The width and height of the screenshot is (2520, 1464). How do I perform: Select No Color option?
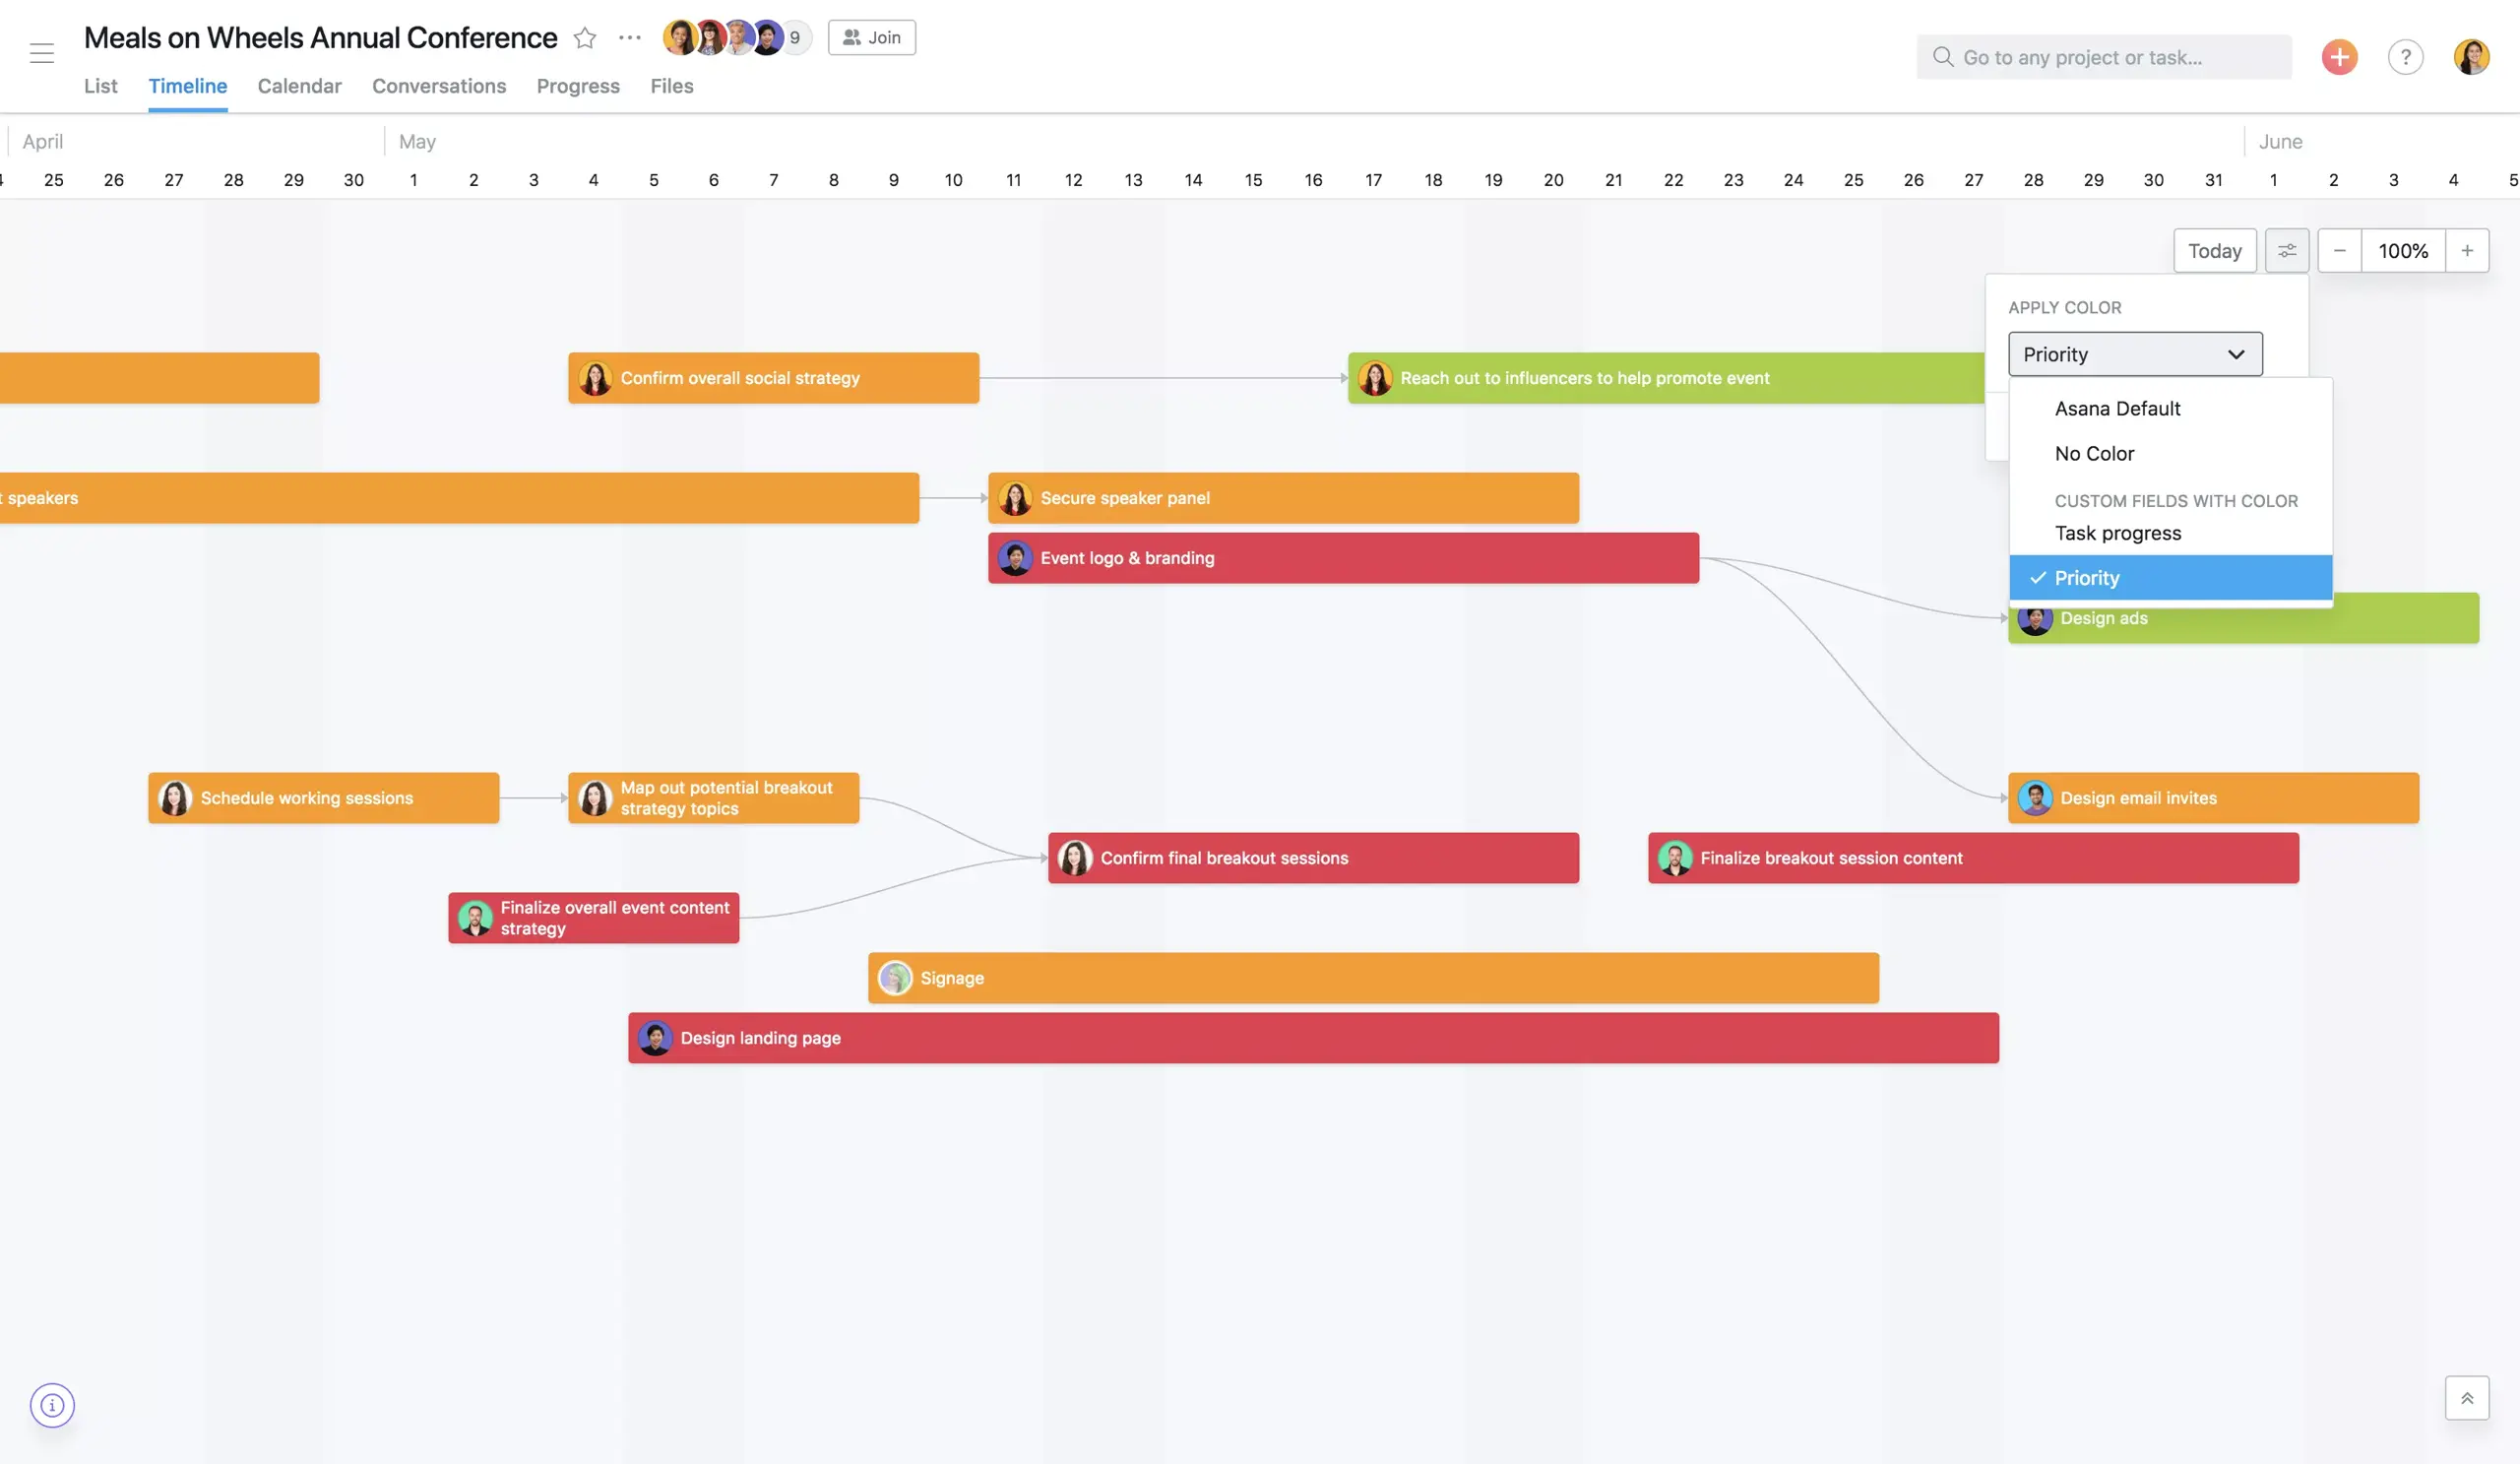coord(2093,453)
